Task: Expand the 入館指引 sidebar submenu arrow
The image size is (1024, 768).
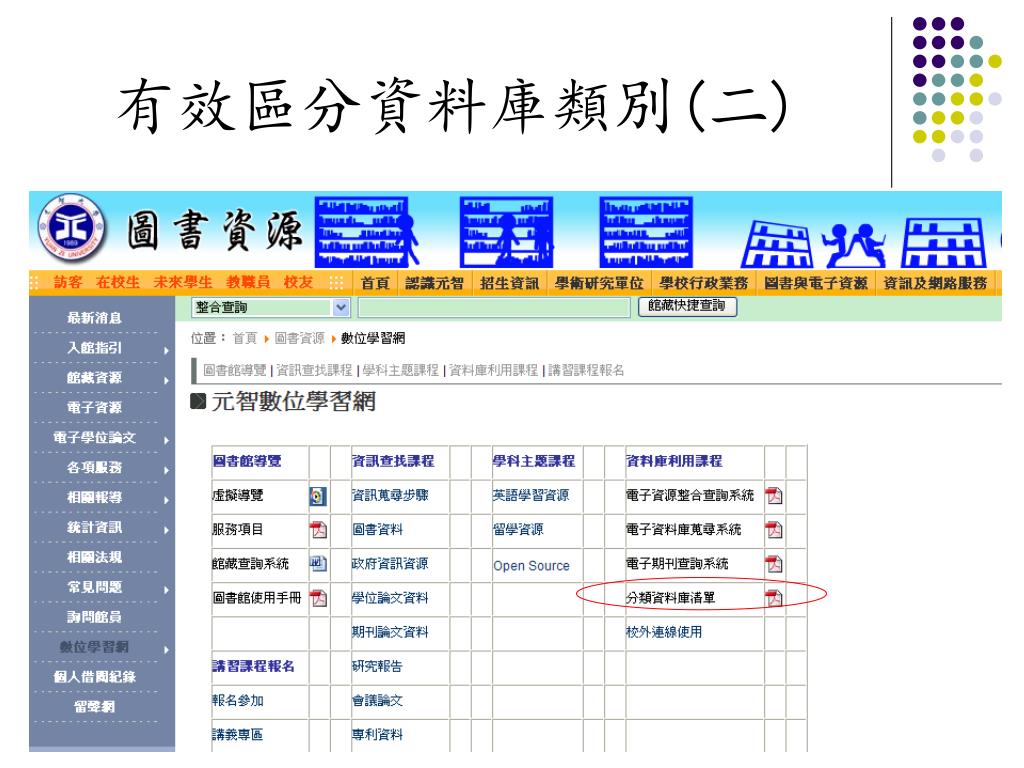Action: pos(167,351)
